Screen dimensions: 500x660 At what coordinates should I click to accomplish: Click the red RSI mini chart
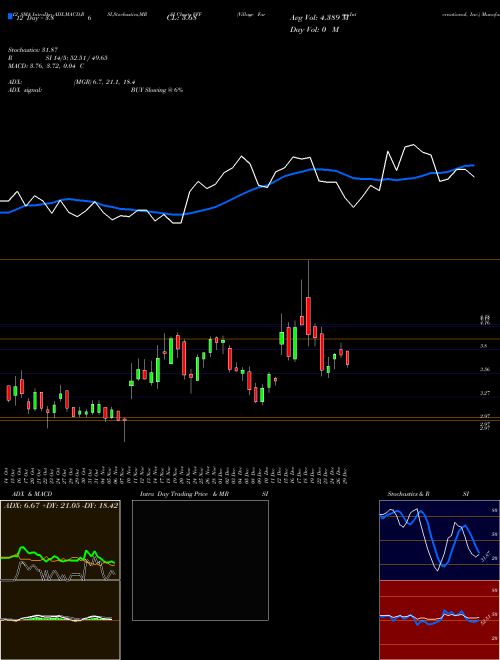tap(439, 620)
